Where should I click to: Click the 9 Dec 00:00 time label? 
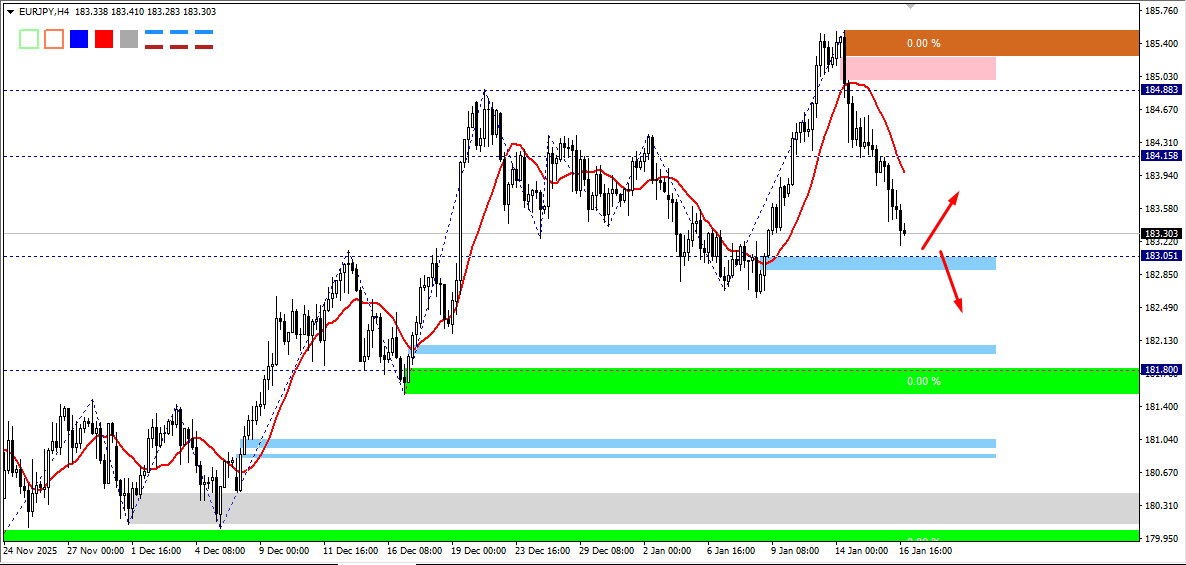coord(284,551)
